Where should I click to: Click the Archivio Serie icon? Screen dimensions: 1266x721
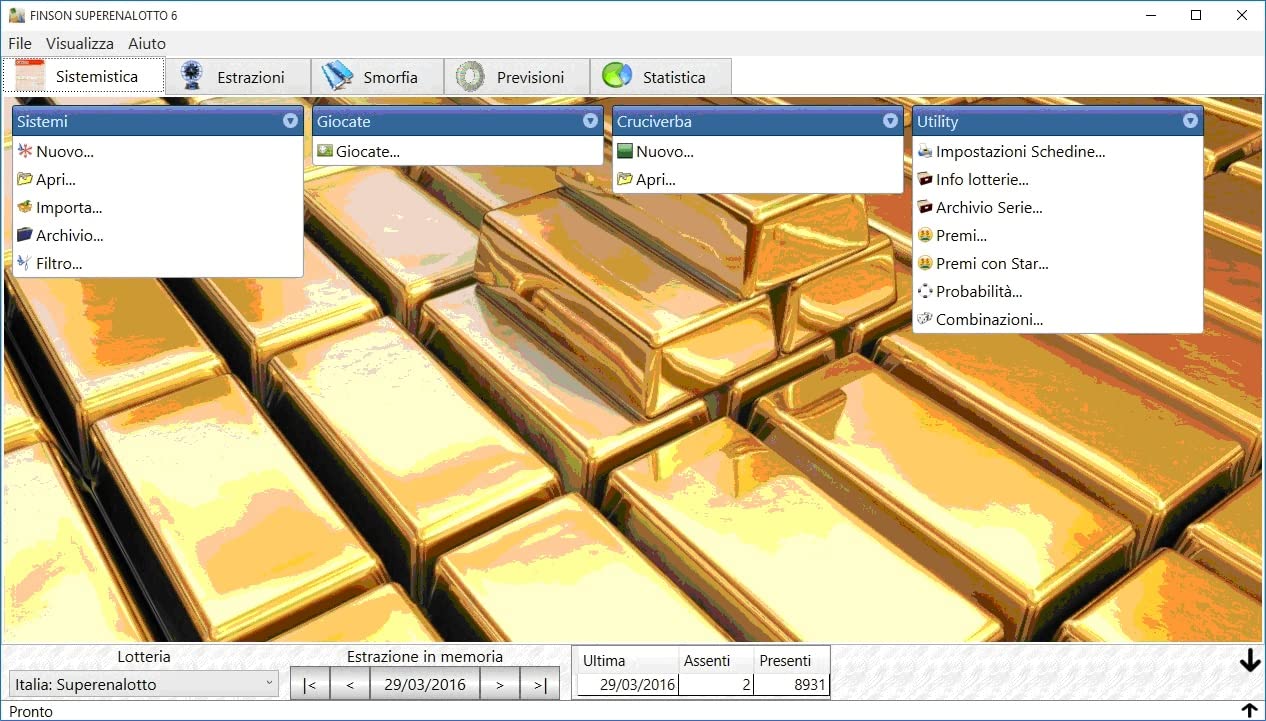pos(925,208)
